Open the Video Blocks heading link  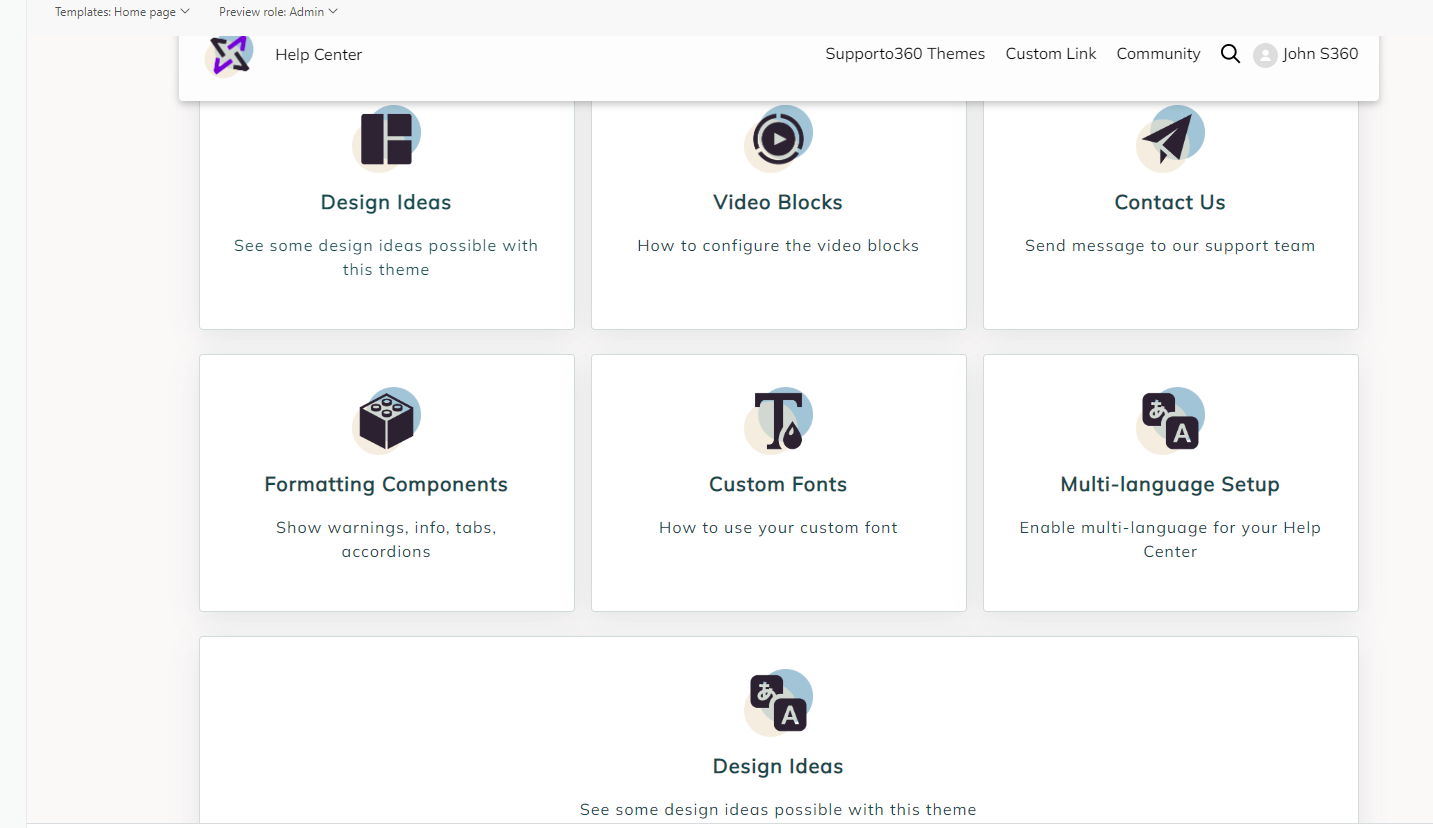(778, 202)
